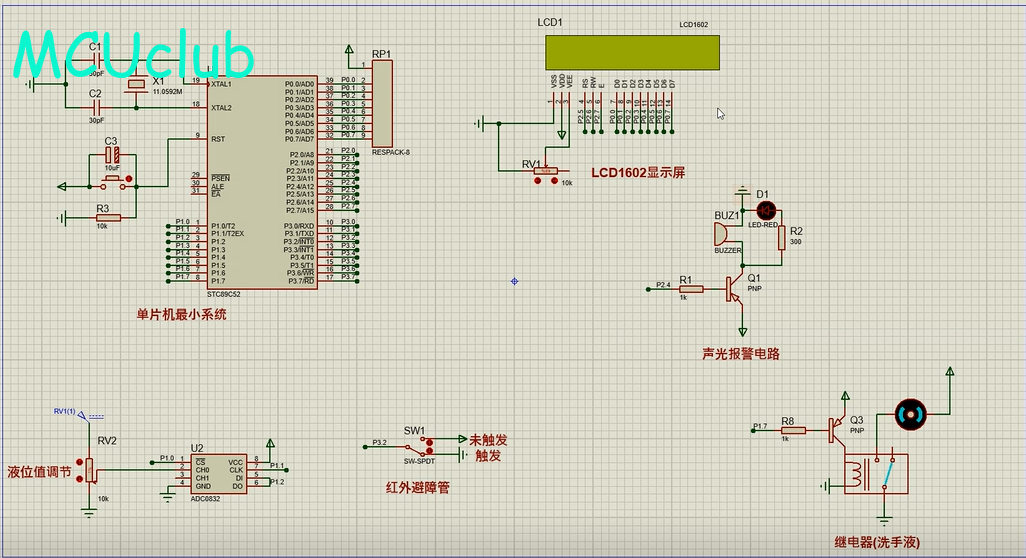
Task: Decrease RV2 with lower red dot
Action: click(x=79, y=477)
